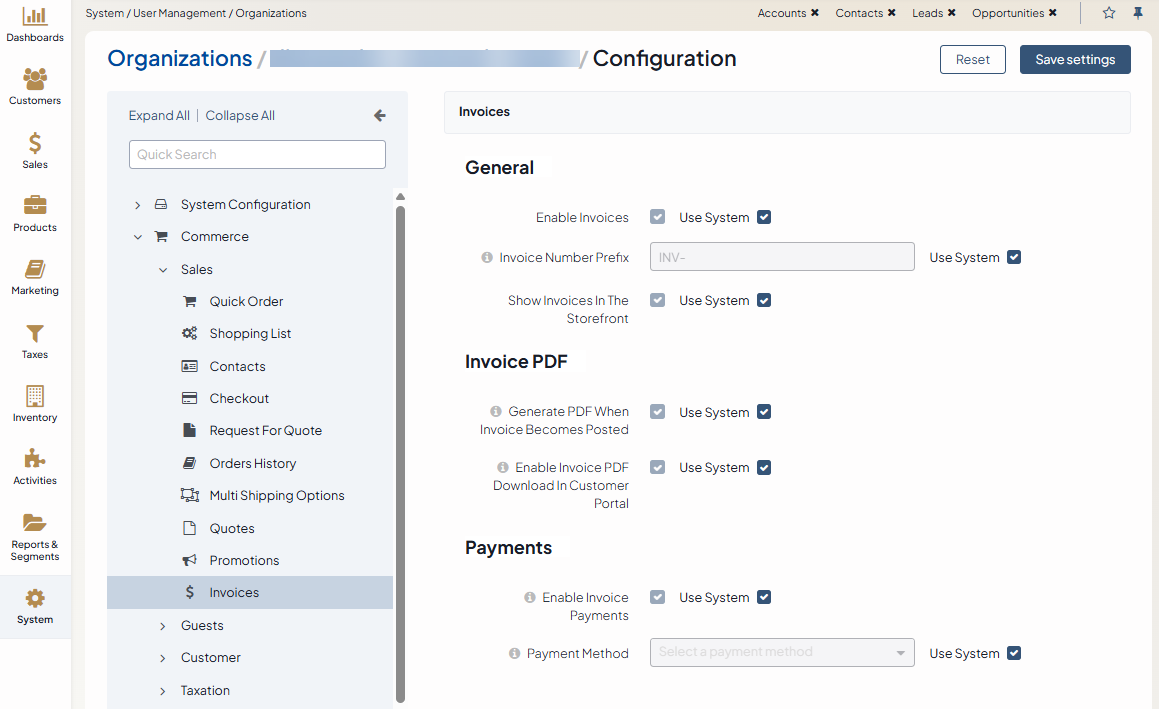
Task: Click the Save settings button
Action: (1075, 59)
